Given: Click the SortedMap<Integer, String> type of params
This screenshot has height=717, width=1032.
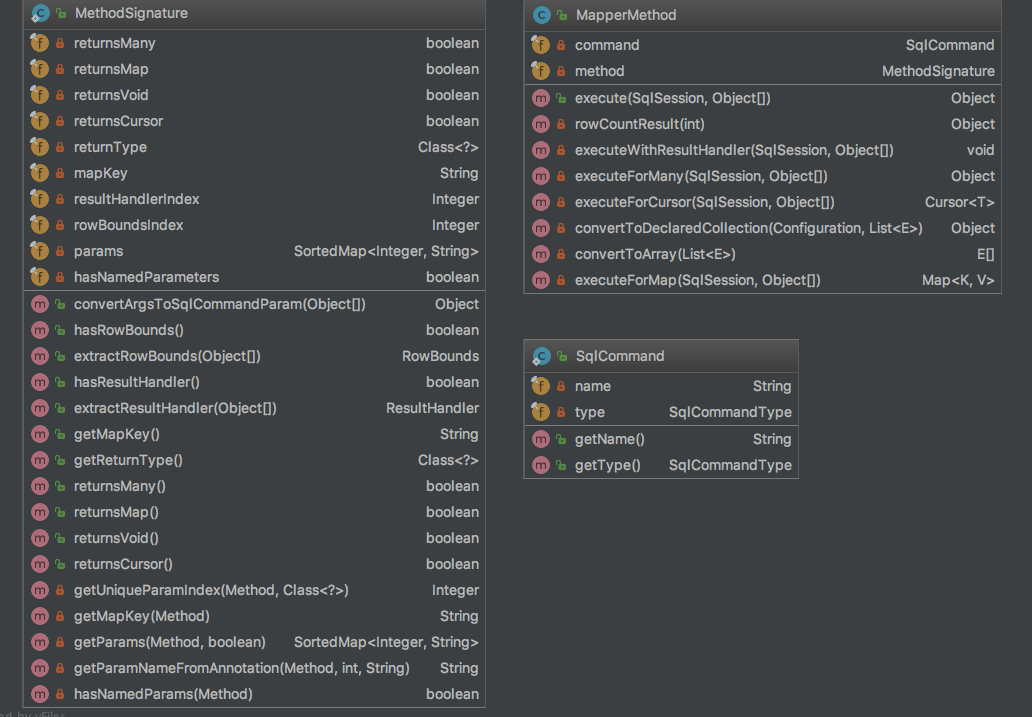Looking at the screenshot, I should tap(386, 252).
